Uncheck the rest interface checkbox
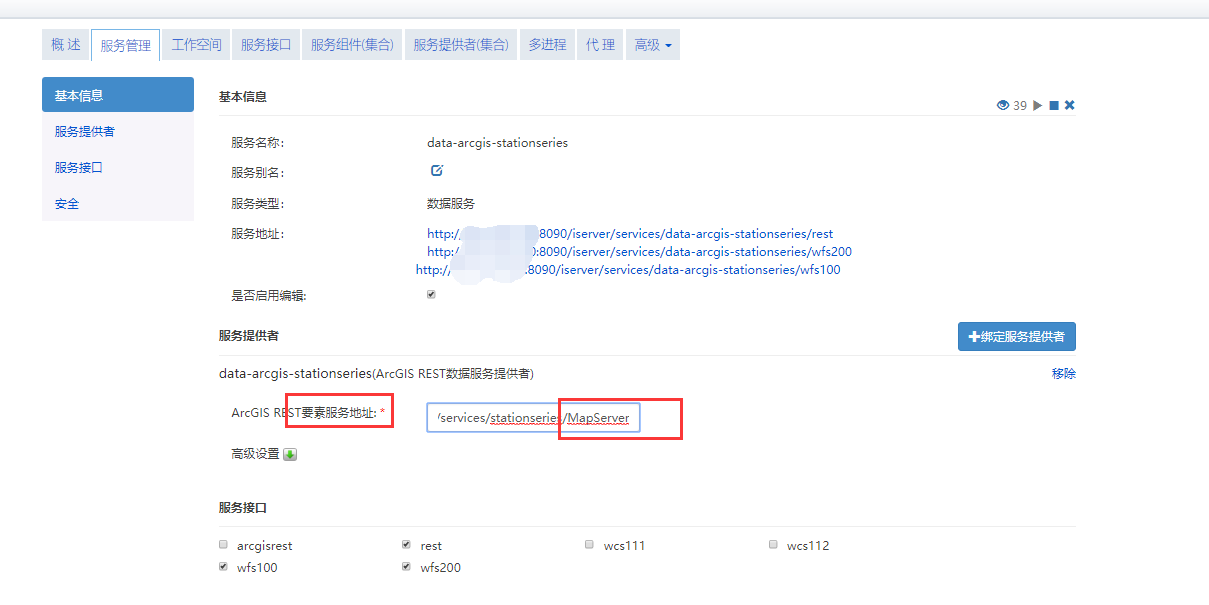1209x605 pixels. 406,544
